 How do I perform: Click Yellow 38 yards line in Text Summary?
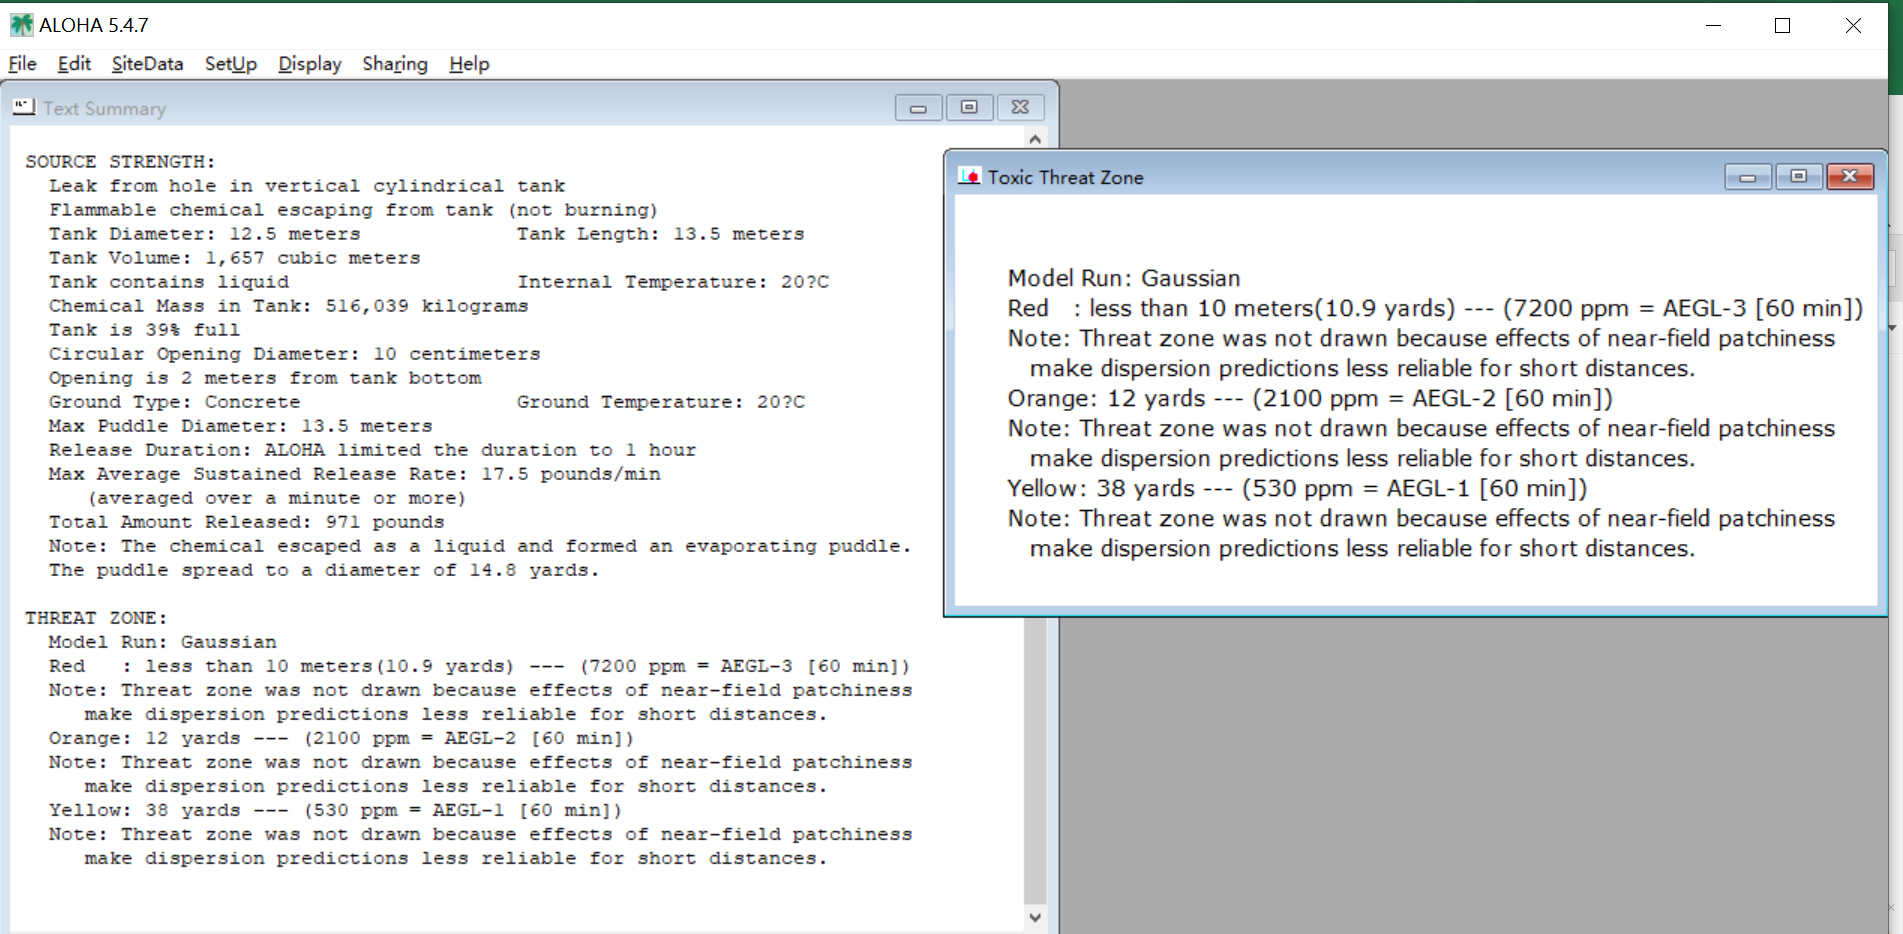pyautogui.click(x=335, y=810)
